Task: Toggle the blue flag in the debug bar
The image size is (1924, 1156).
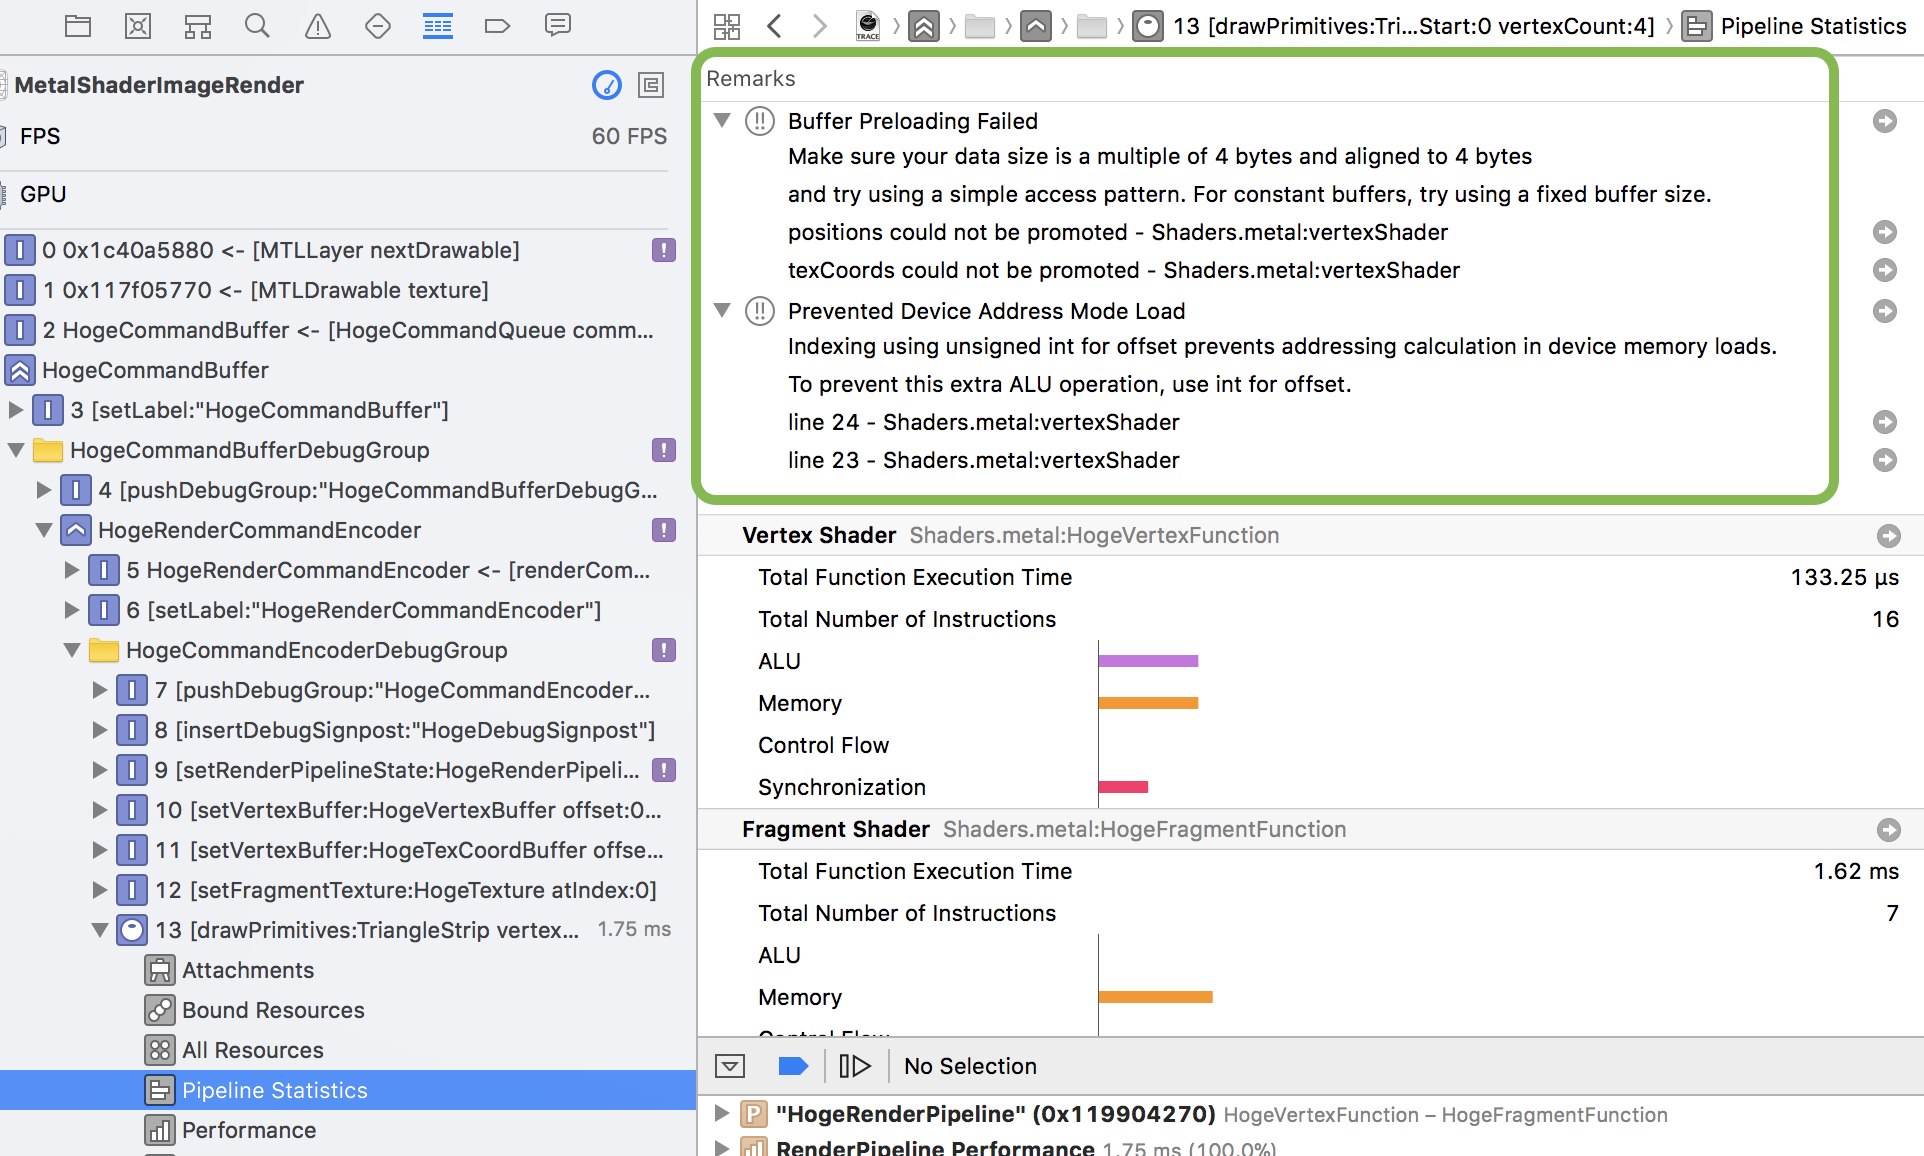Action: [x=792, y=1066]
